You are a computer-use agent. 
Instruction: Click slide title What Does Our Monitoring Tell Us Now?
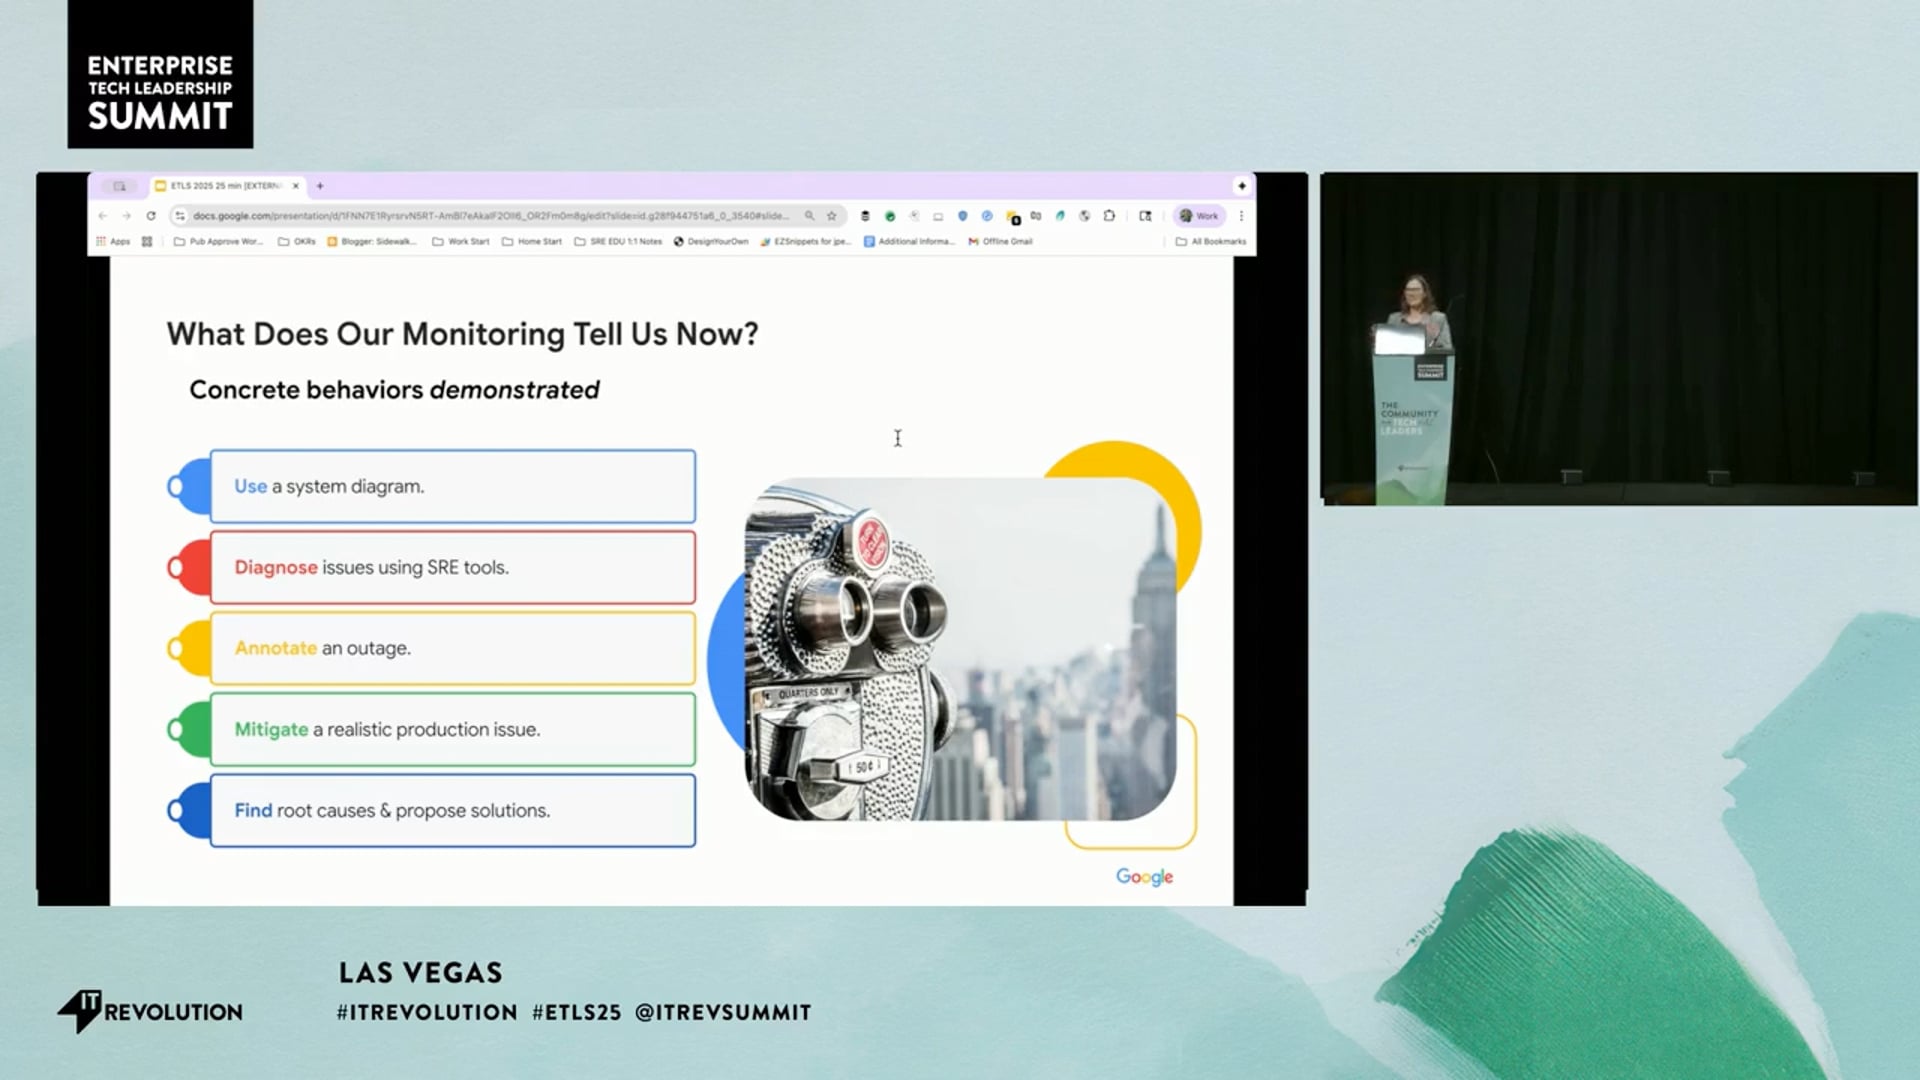(x=462, y=334)
